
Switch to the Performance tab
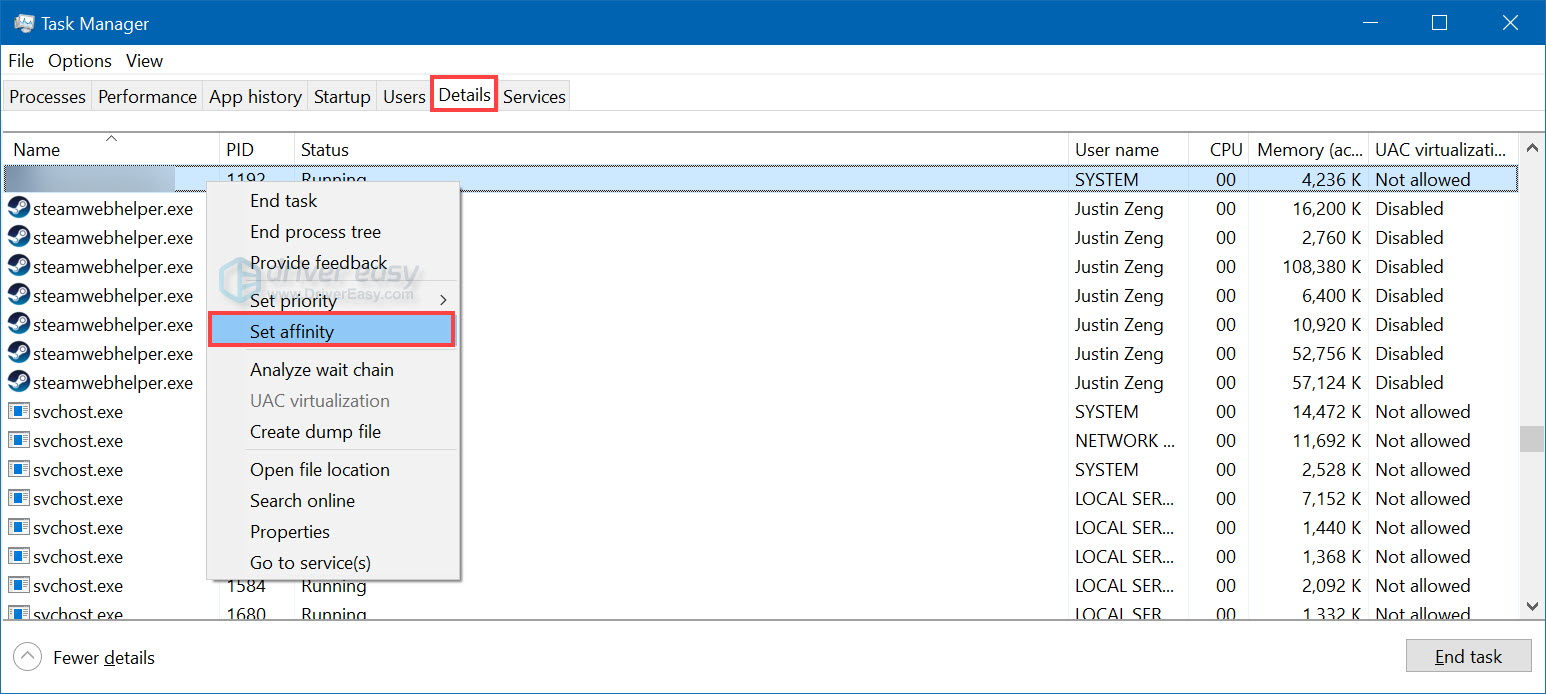coord(147,96)
